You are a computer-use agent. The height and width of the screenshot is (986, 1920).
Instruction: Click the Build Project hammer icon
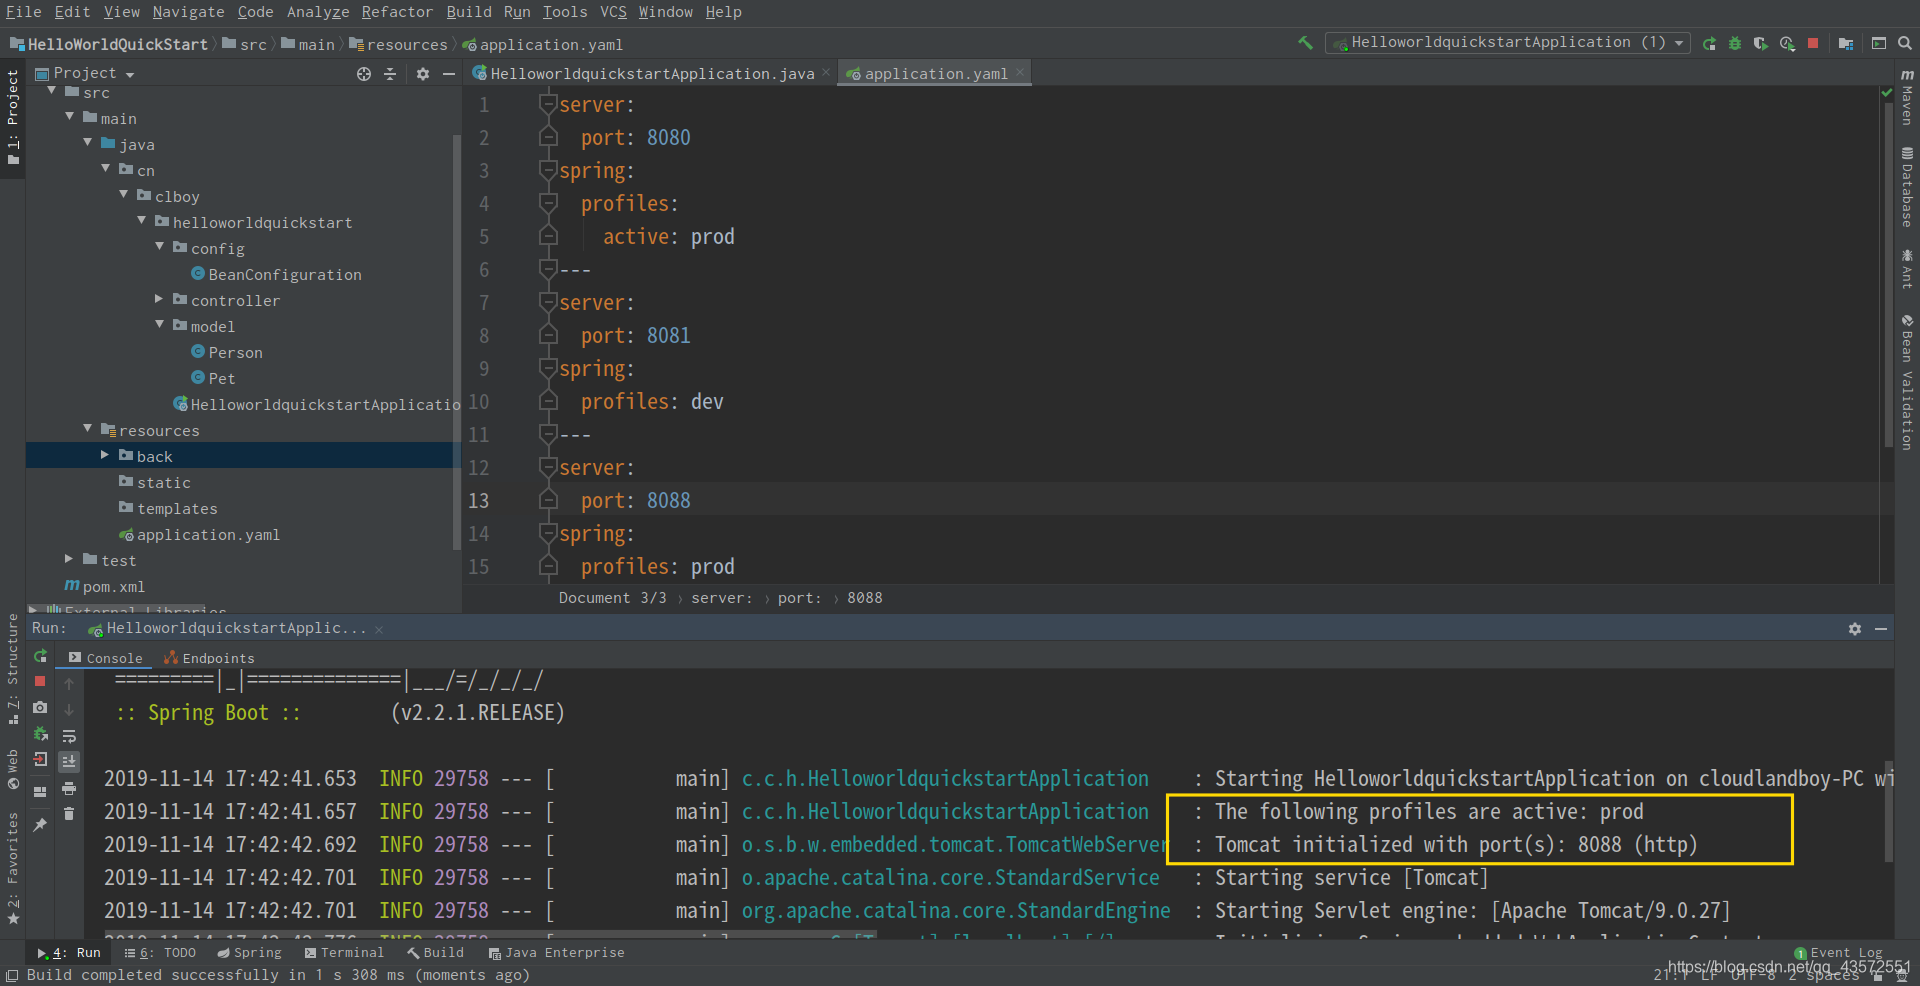pyautogui.click(x=1305, y=43)
